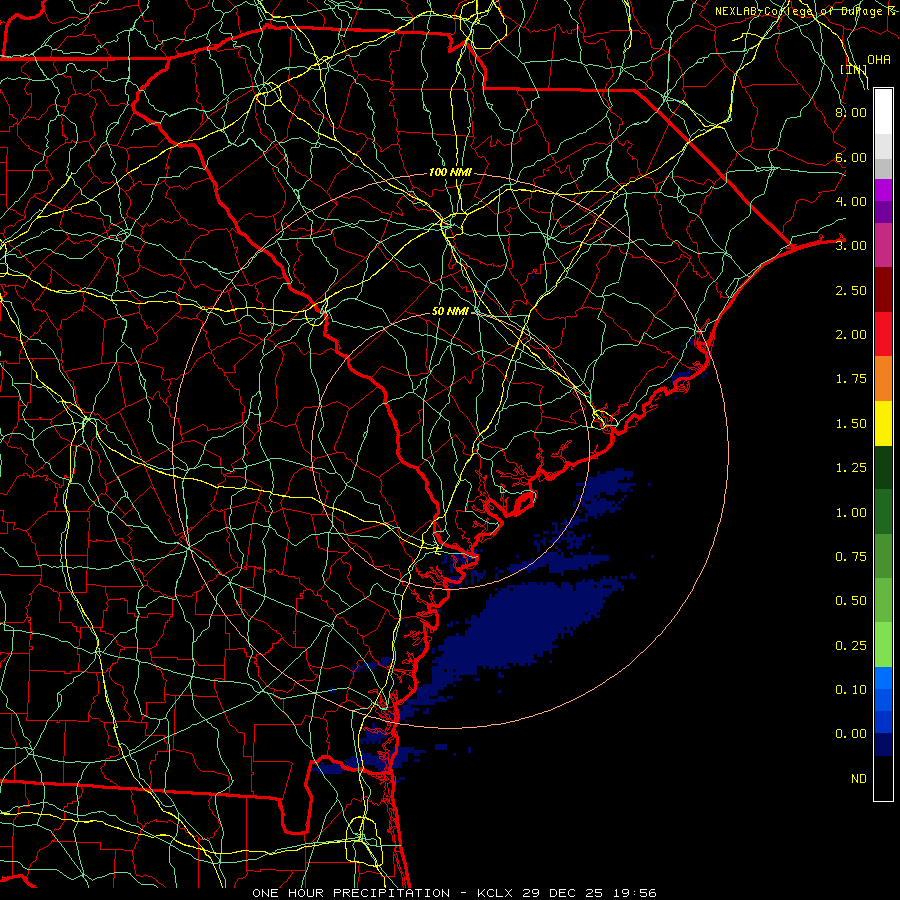Click the "1.50" scale value

(x=851, y=424)
